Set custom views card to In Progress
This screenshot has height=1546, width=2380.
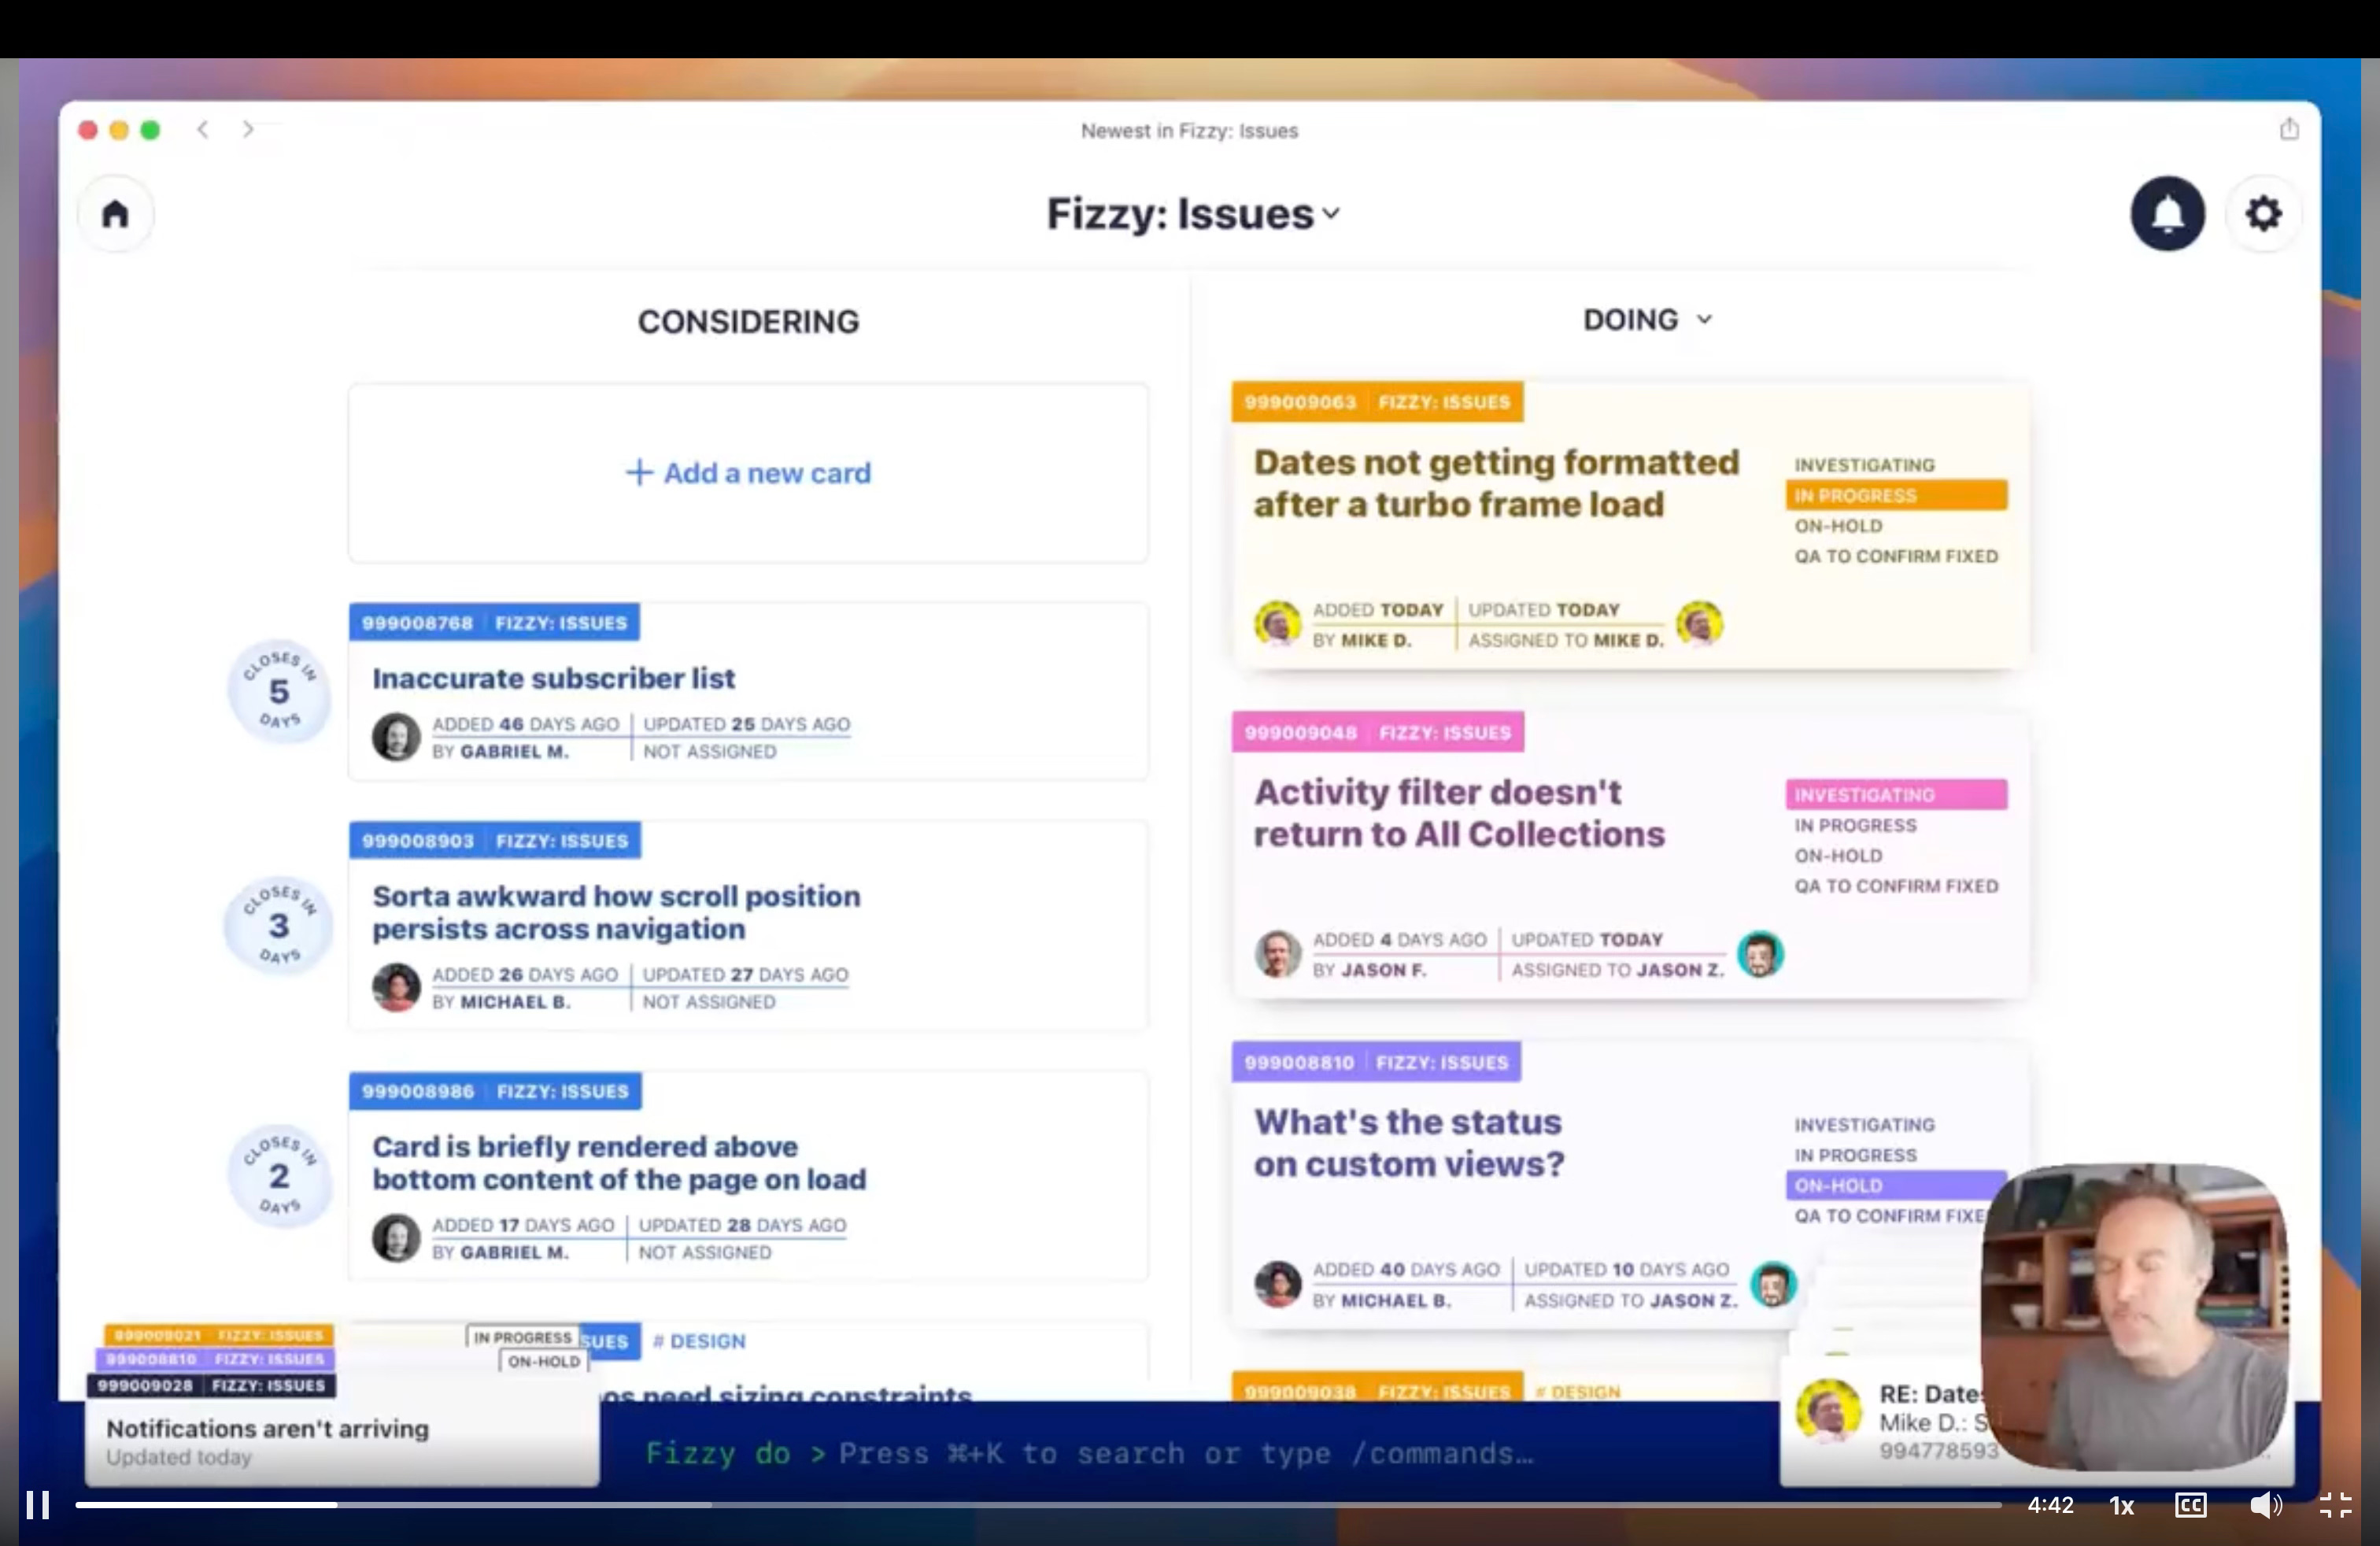(x=1855, y=1155)
